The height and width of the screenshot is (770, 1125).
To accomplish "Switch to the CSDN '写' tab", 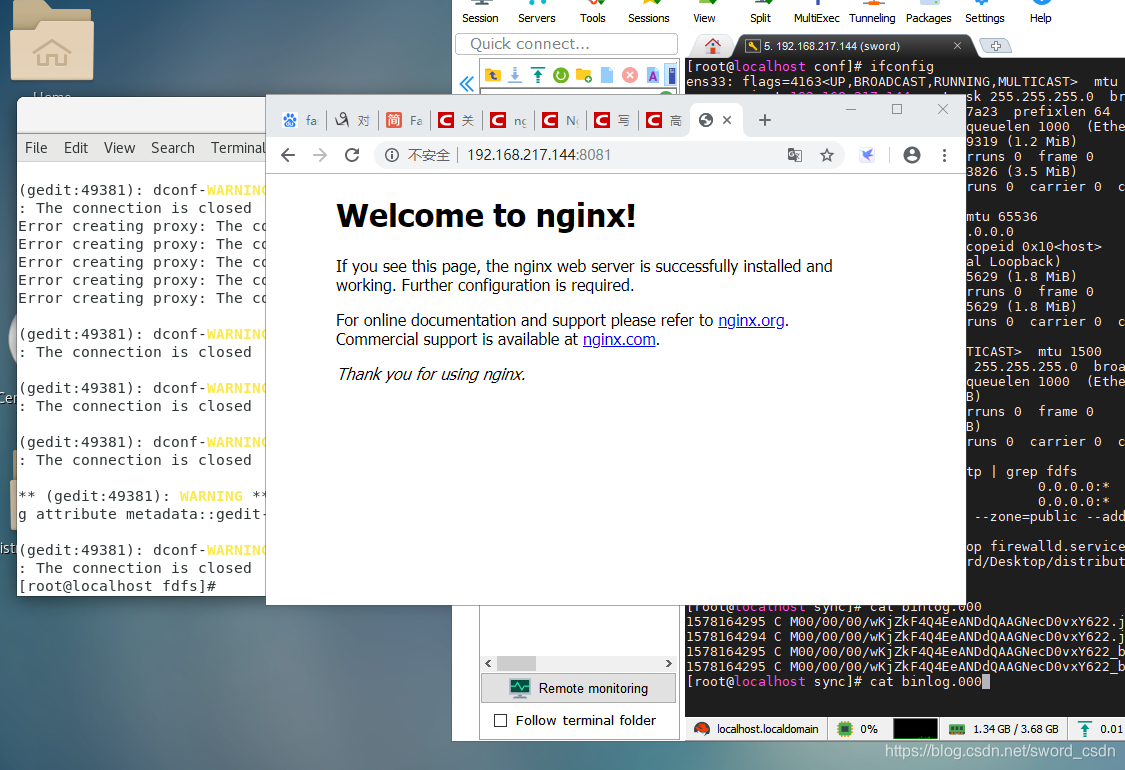I will pyautogui.click(x=613, y=121).
